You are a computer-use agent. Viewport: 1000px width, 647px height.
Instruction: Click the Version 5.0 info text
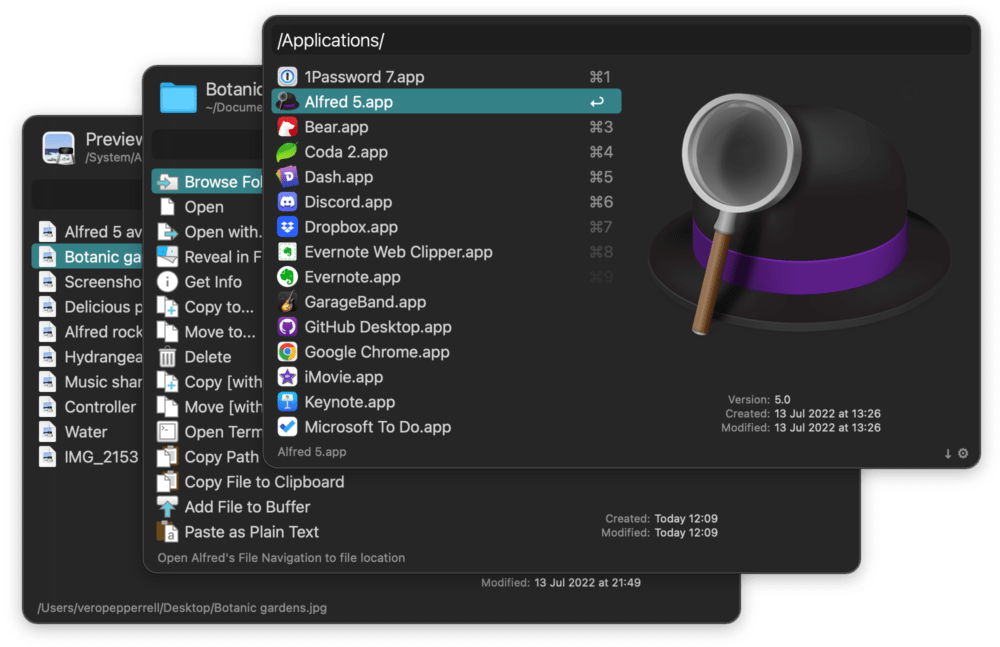pyautogui.click(x=759, y=399)
